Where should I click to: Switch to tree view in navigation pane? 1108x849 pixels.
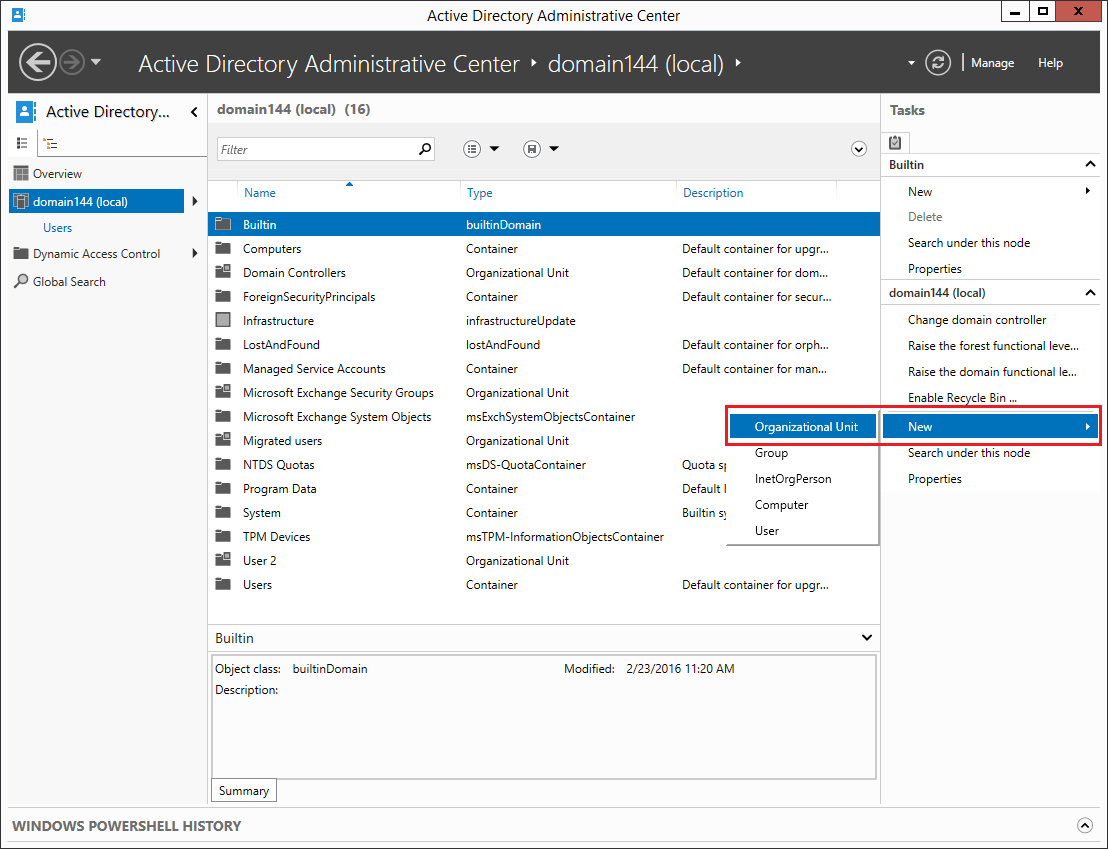[x=50, y=144]
